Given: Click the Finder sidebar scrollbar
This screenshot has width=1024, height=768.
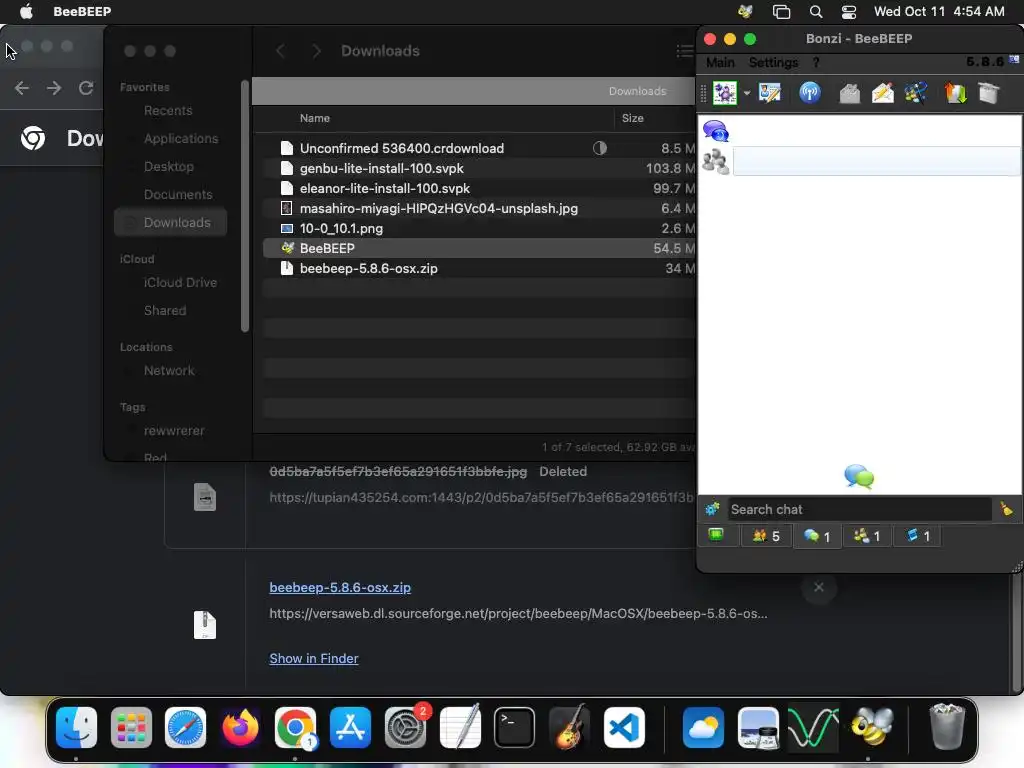Looking at the screenshot, I should (x=245, y=206).
